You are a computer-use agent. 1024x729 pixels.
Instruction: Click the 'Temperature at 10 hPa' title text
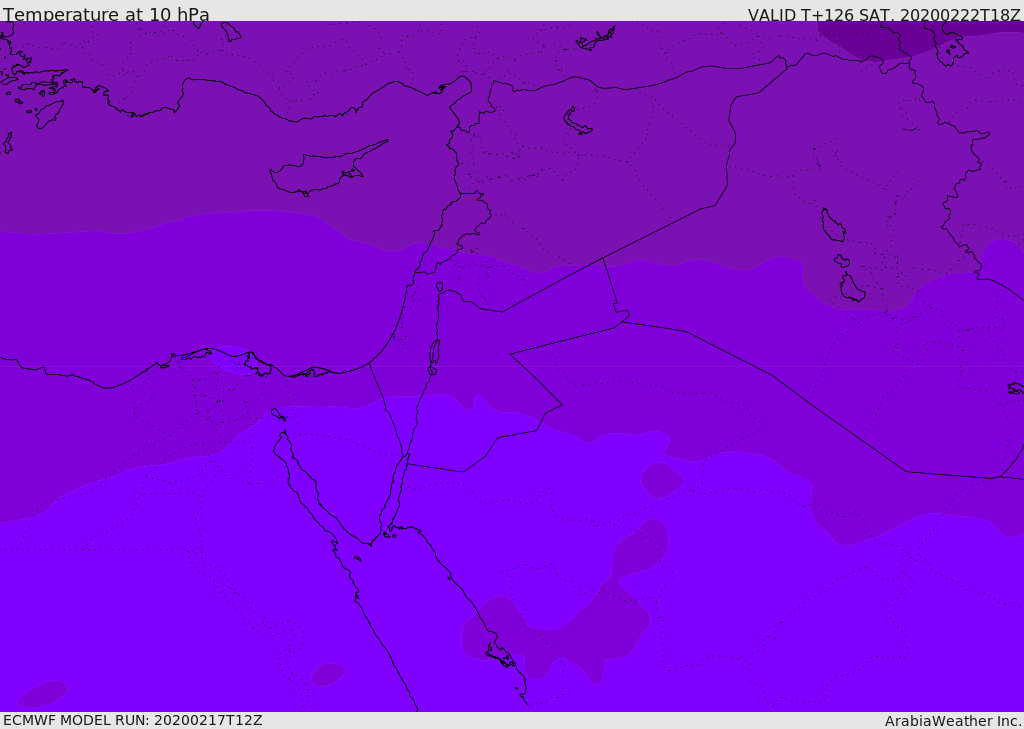(106, 14)
